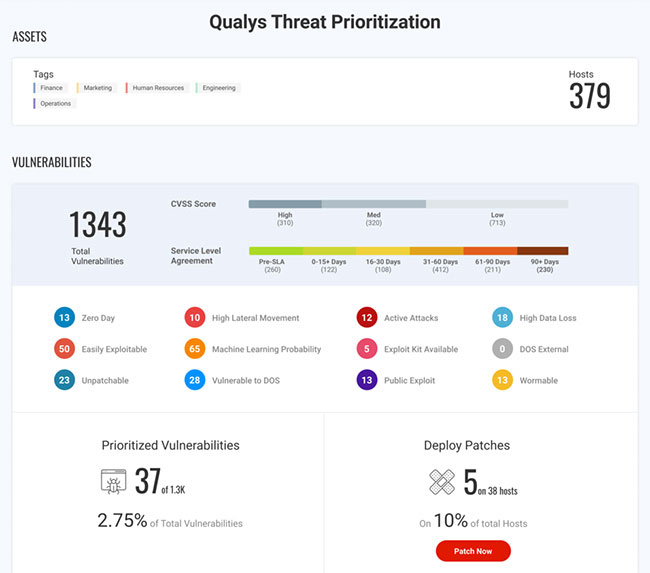Click the Vulnerable to DOS label

pyautogui.click(x=246, y=381)
